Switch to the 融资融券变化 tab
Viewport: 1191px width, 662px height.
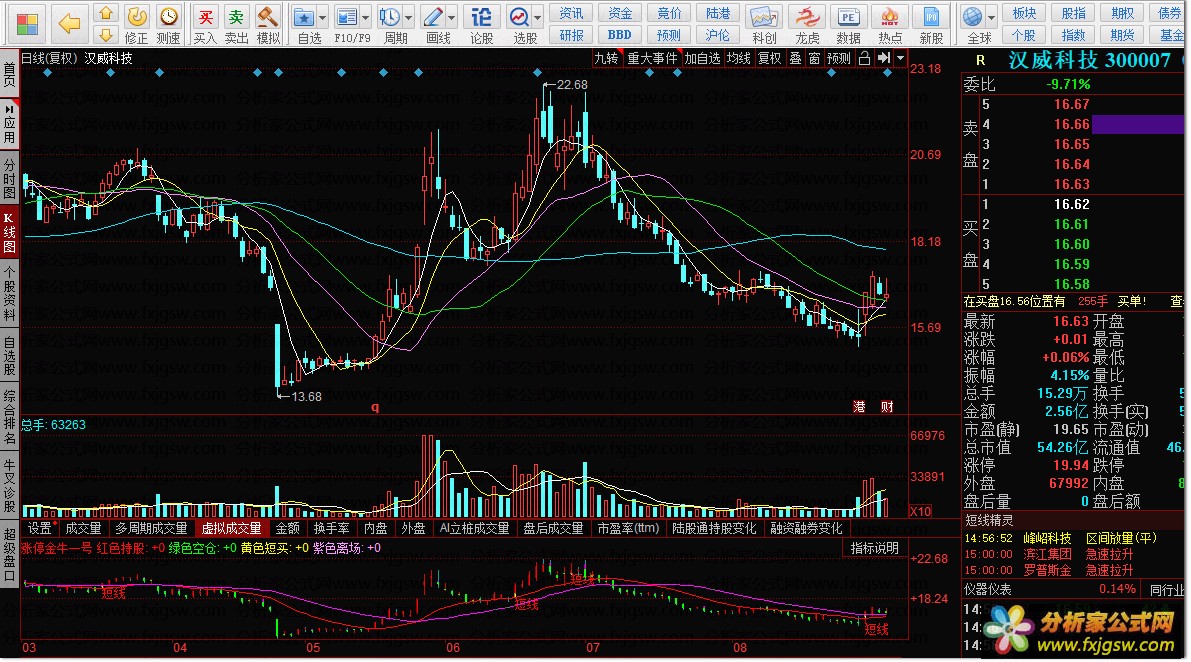(x=806, y=528)
